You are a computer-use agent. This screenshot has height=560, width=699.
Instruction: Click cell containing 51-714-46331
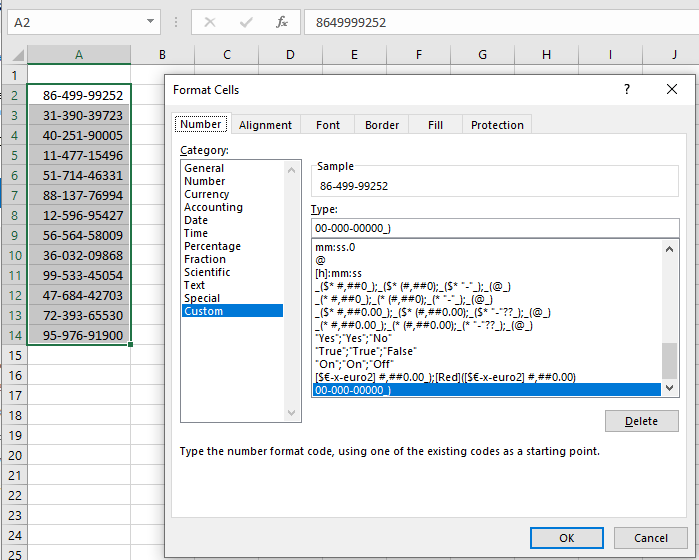click(x=79, y=175)
